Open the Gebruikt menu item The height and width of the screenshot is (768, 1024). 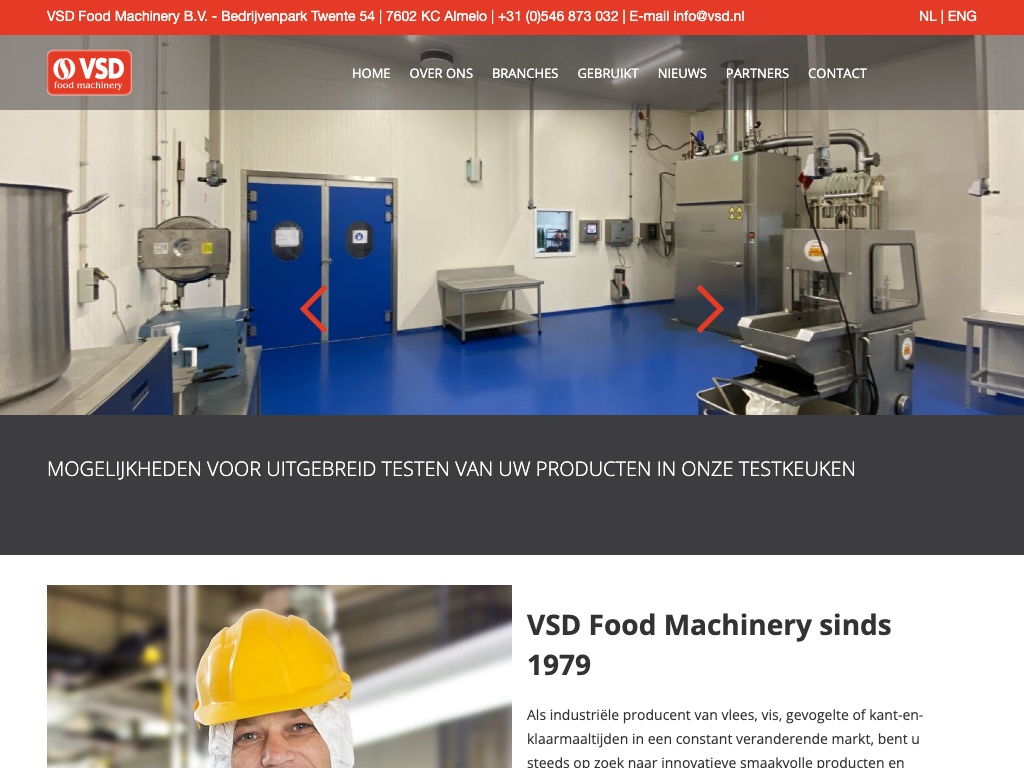[608, 73]
